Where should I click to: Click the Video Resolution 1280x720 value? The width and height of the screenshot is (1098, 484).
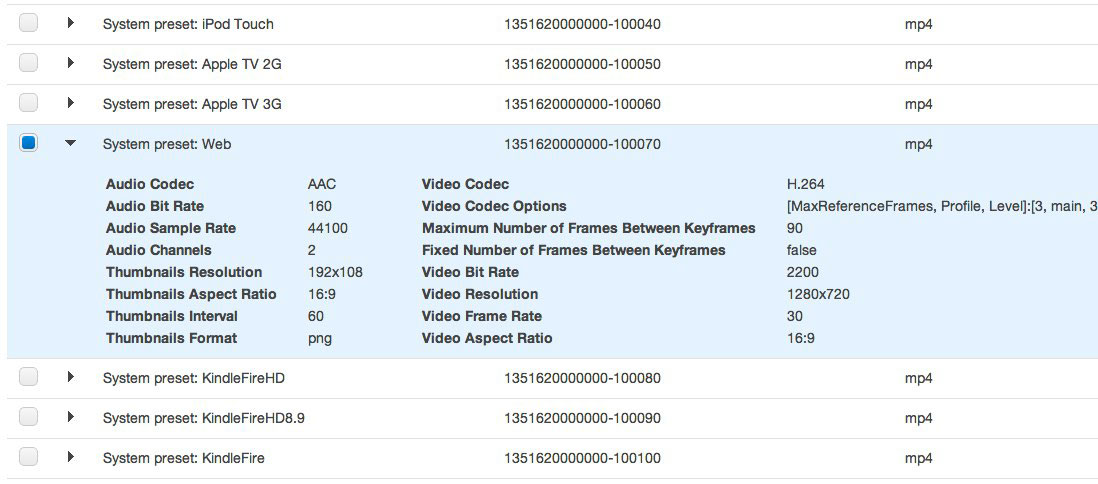pos(818,294)
